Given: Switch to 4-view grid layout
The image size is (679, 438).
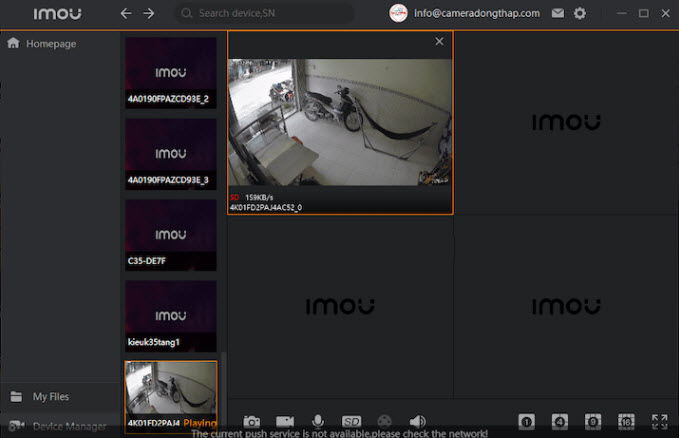Looking at the screenshot, I should (x=560, y=422).
